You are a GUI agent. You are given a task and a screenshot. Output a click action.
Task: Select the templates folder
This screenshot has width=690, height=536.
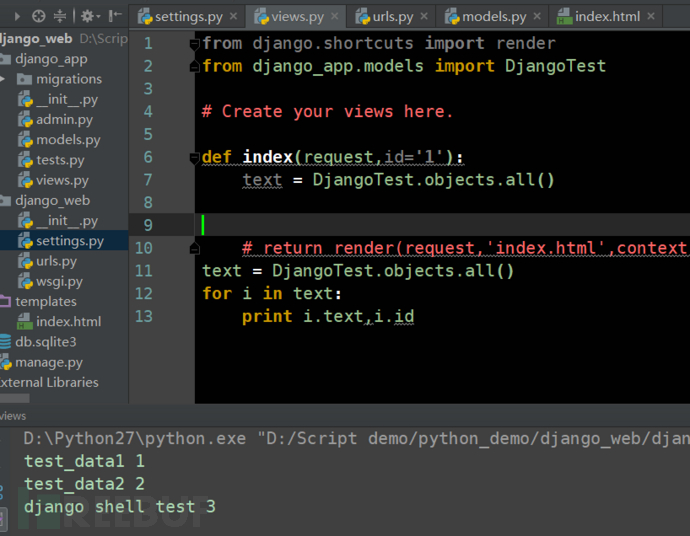(38, 302)
